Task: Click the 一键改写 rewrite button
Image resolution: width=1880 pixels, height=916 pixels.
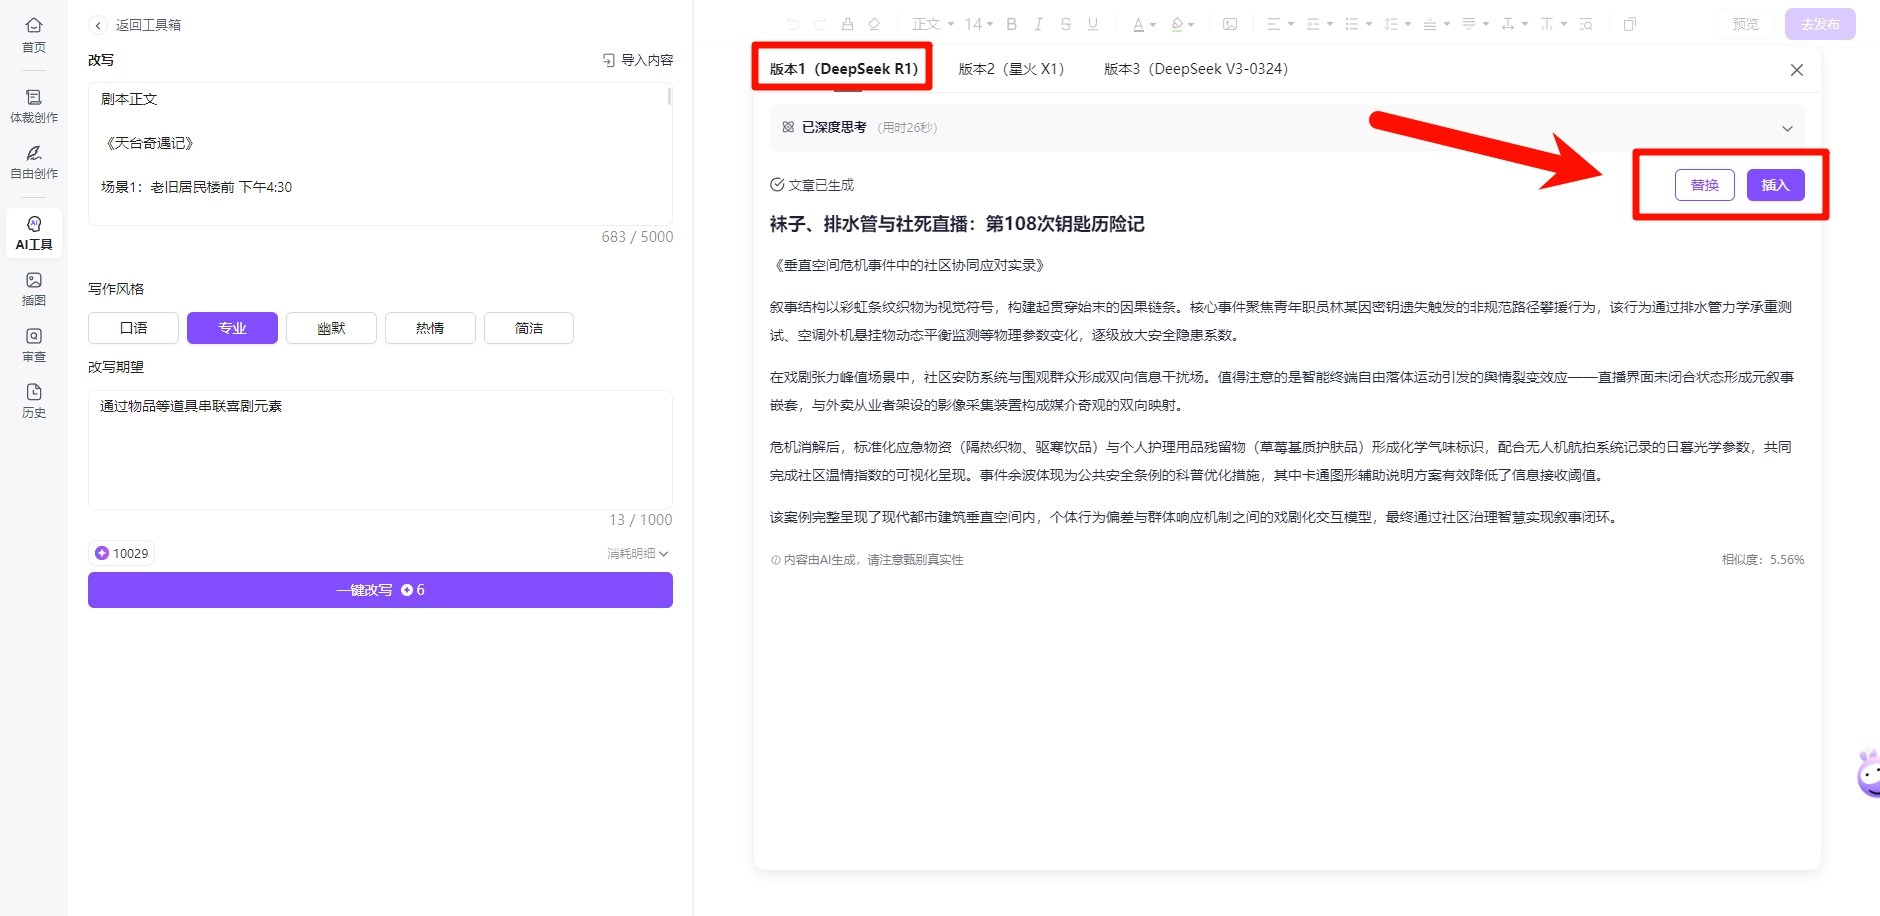Action: (x=380, y=590)
